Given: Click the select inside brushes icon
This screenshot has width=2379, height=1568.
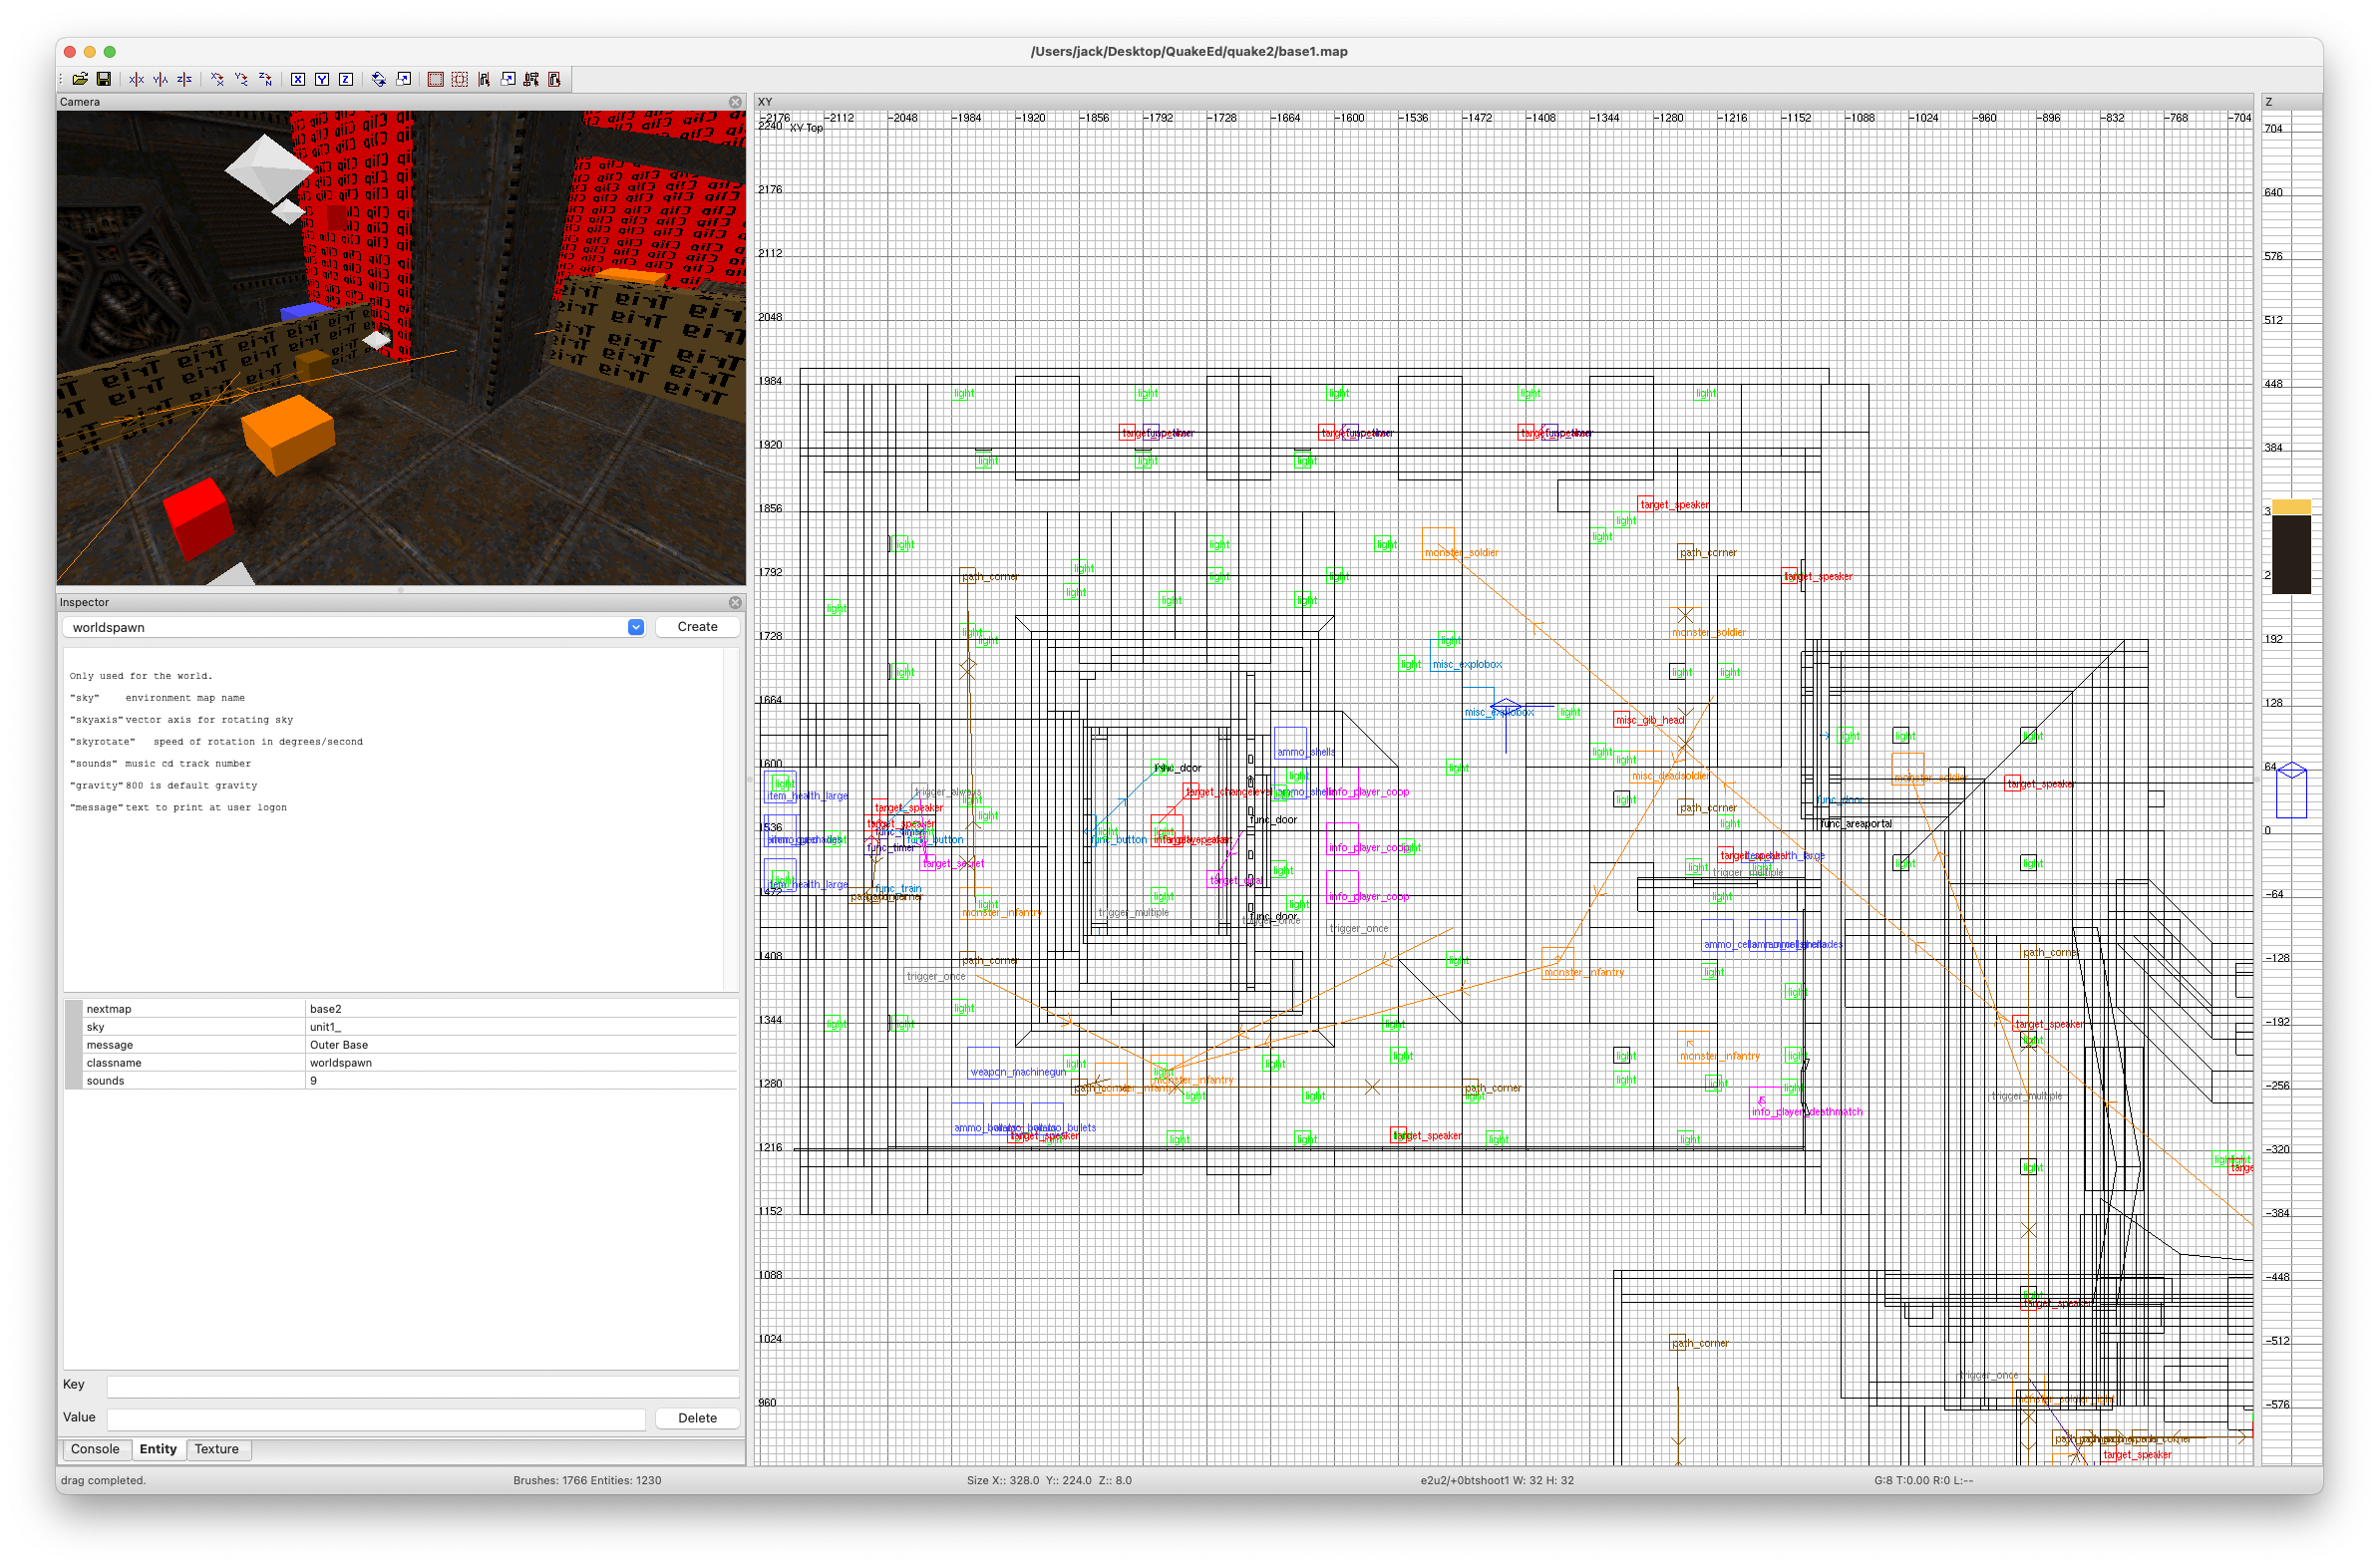Looking at the screenshot, I should click(531, 79).
